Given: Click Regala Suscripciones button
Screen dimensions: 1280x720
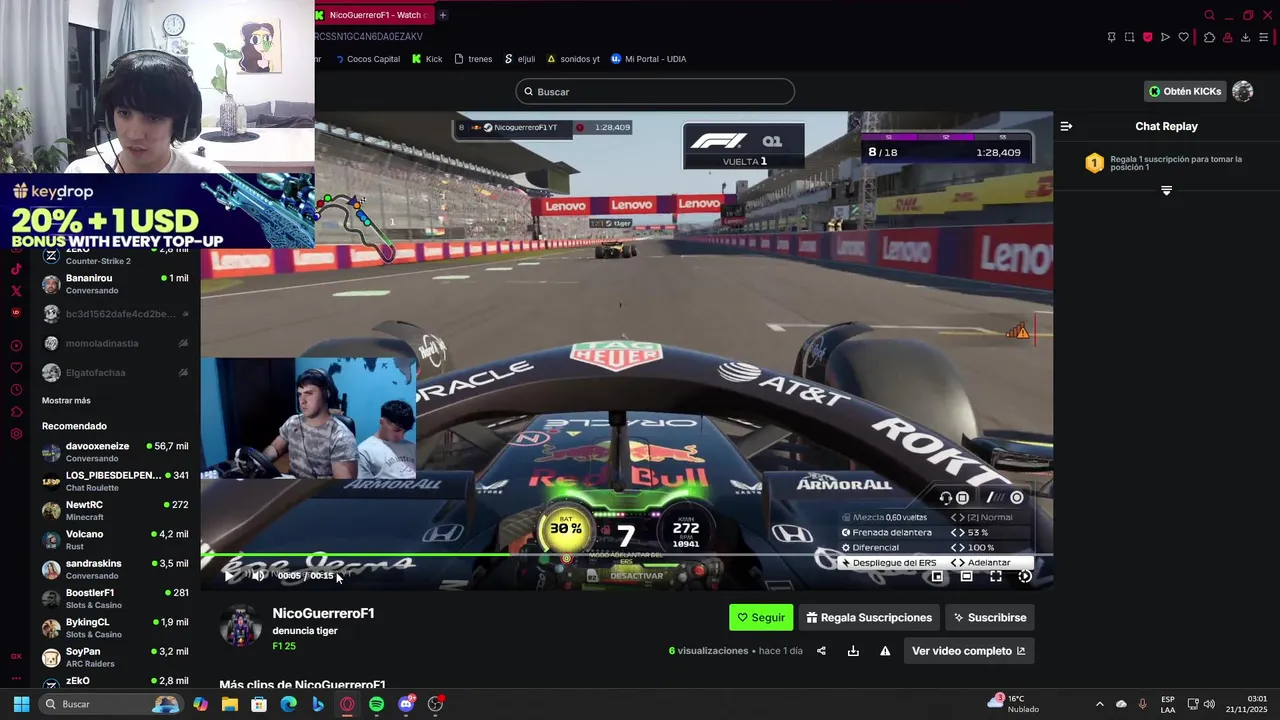Looking at the screenshot, I should point(869,618).
